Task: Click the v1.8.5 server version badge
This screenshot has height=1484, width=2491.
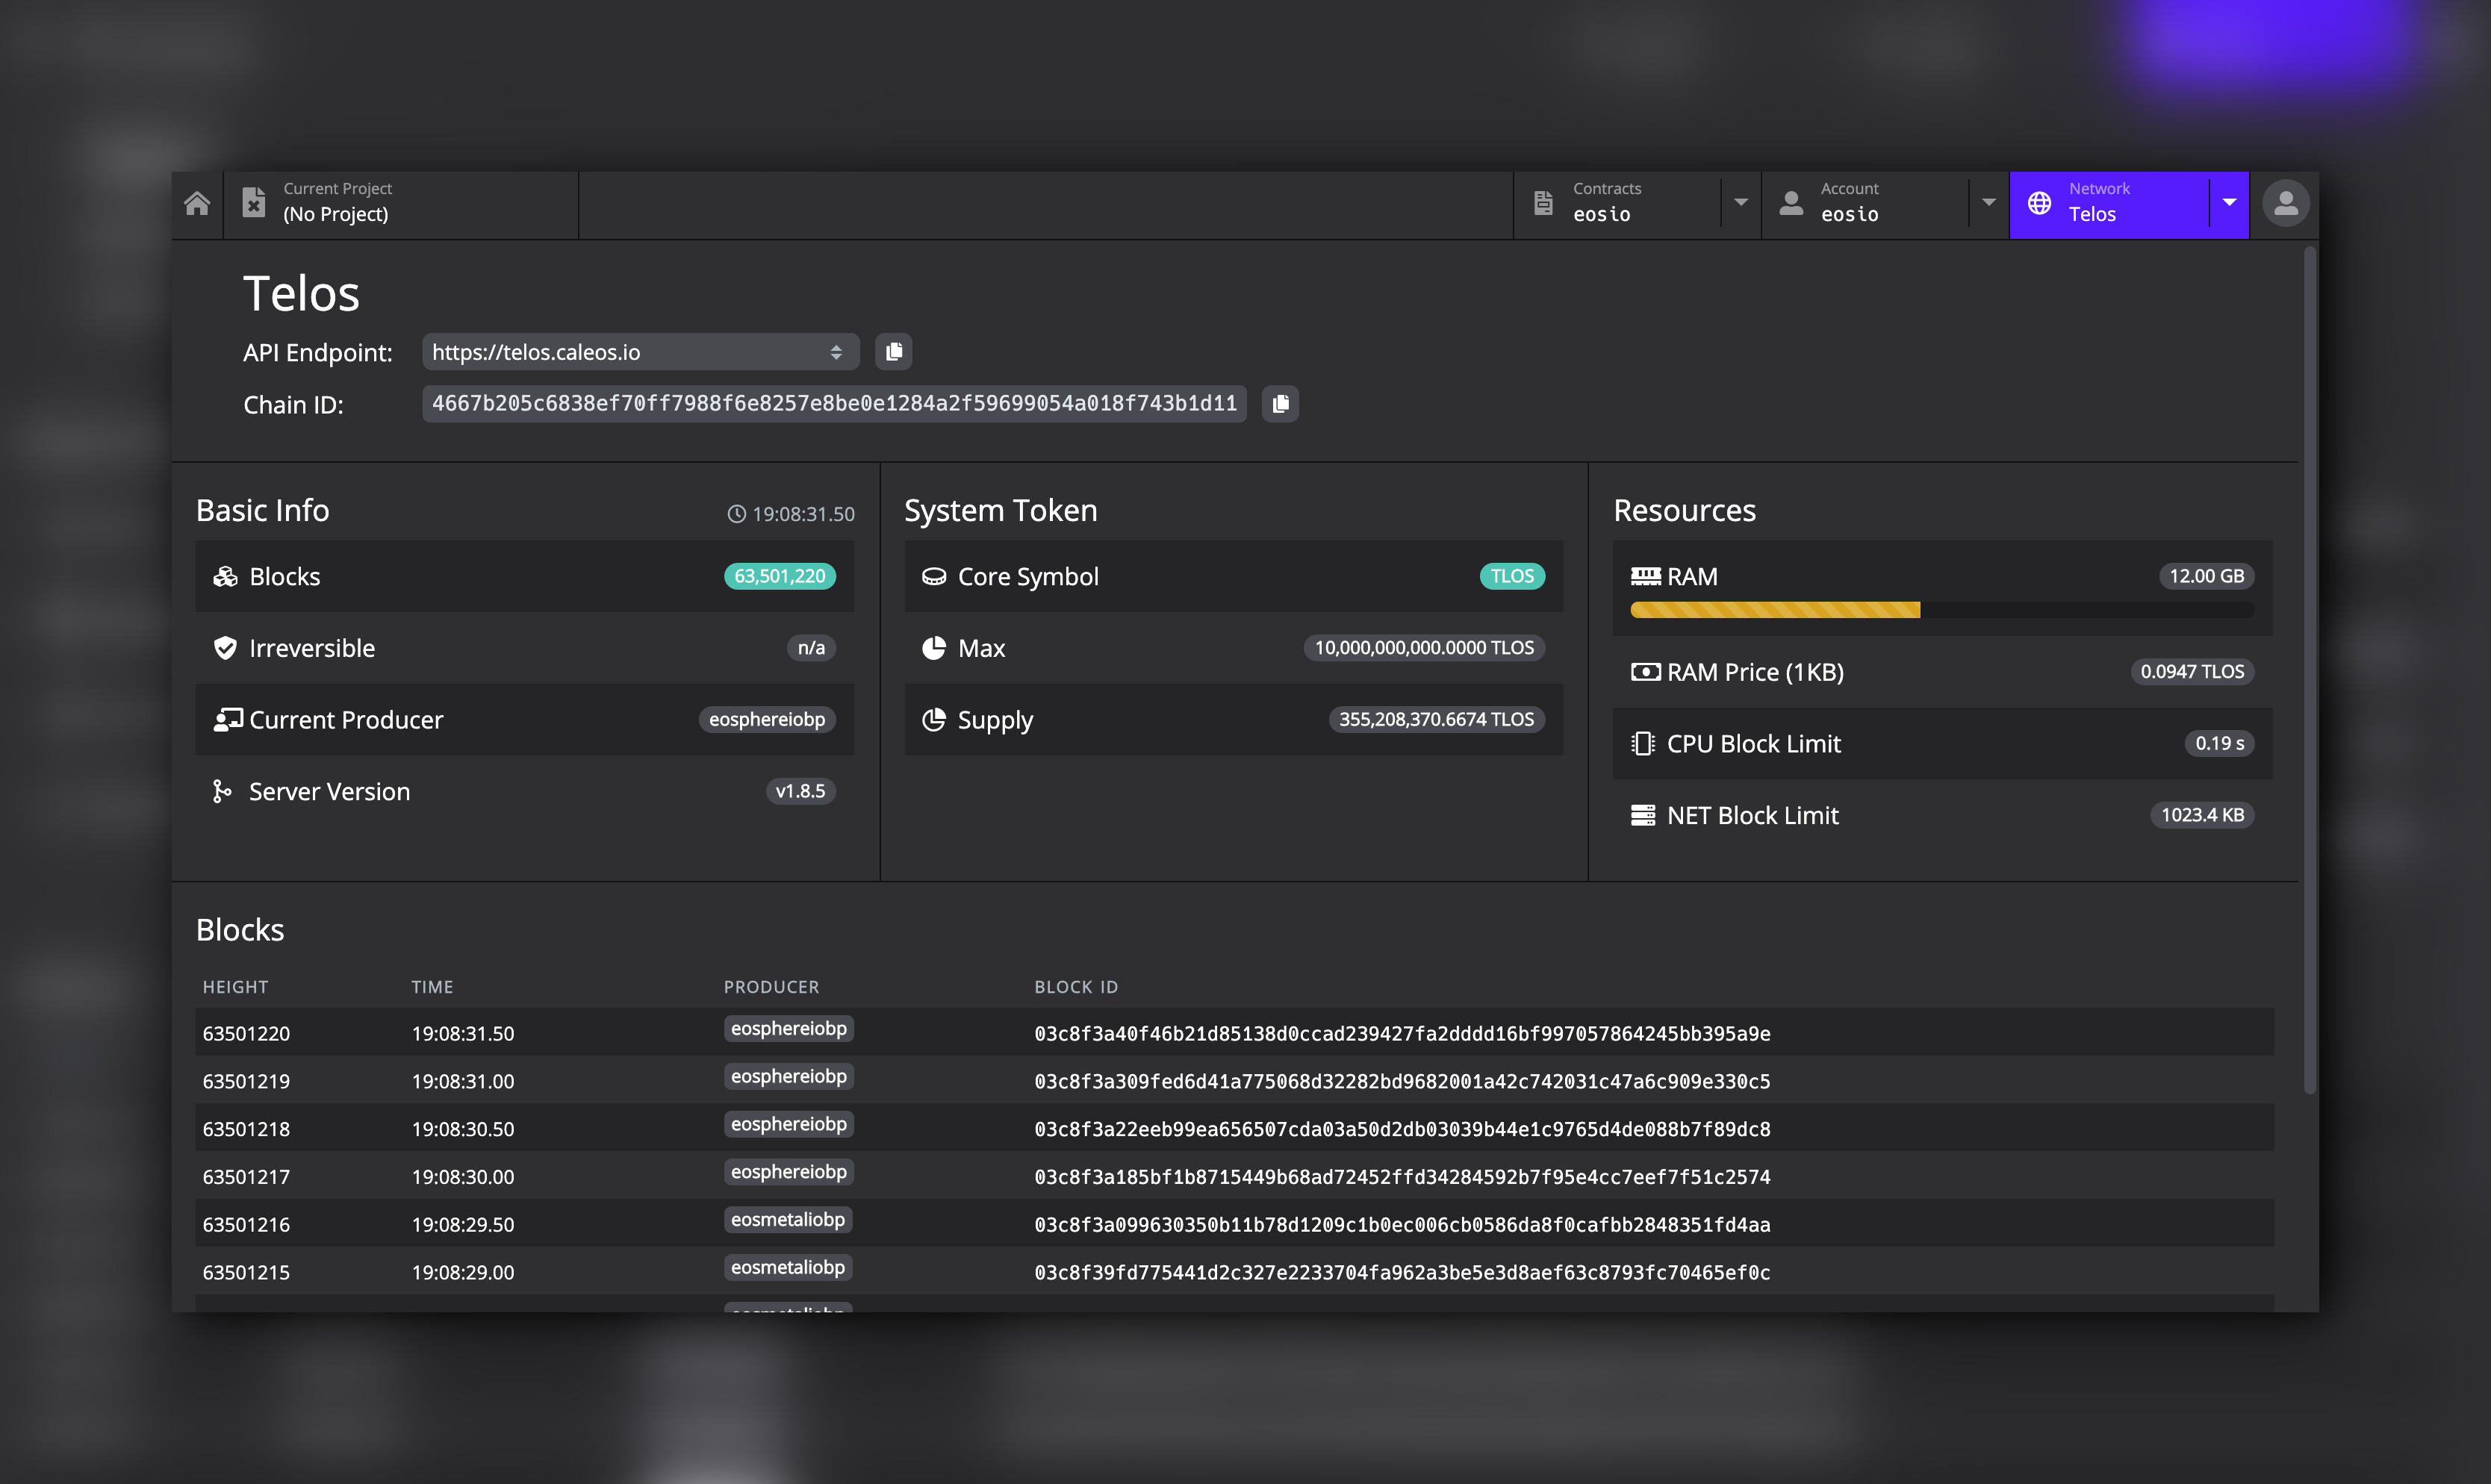Action: tap(800, 791)
